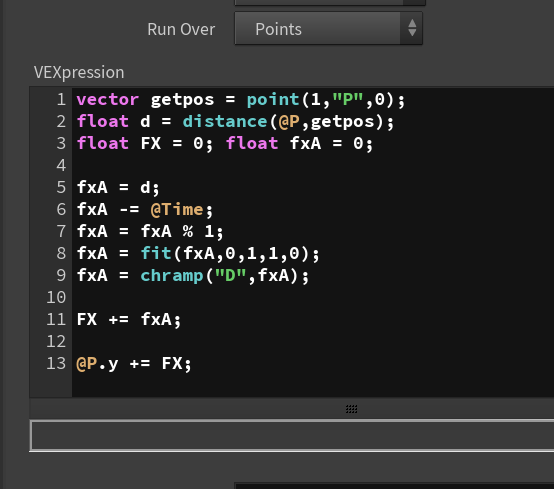This screenshot has width=554, height=489.
Task: Click code line 11 'FX += fxA;'
Action: (129, 320)
